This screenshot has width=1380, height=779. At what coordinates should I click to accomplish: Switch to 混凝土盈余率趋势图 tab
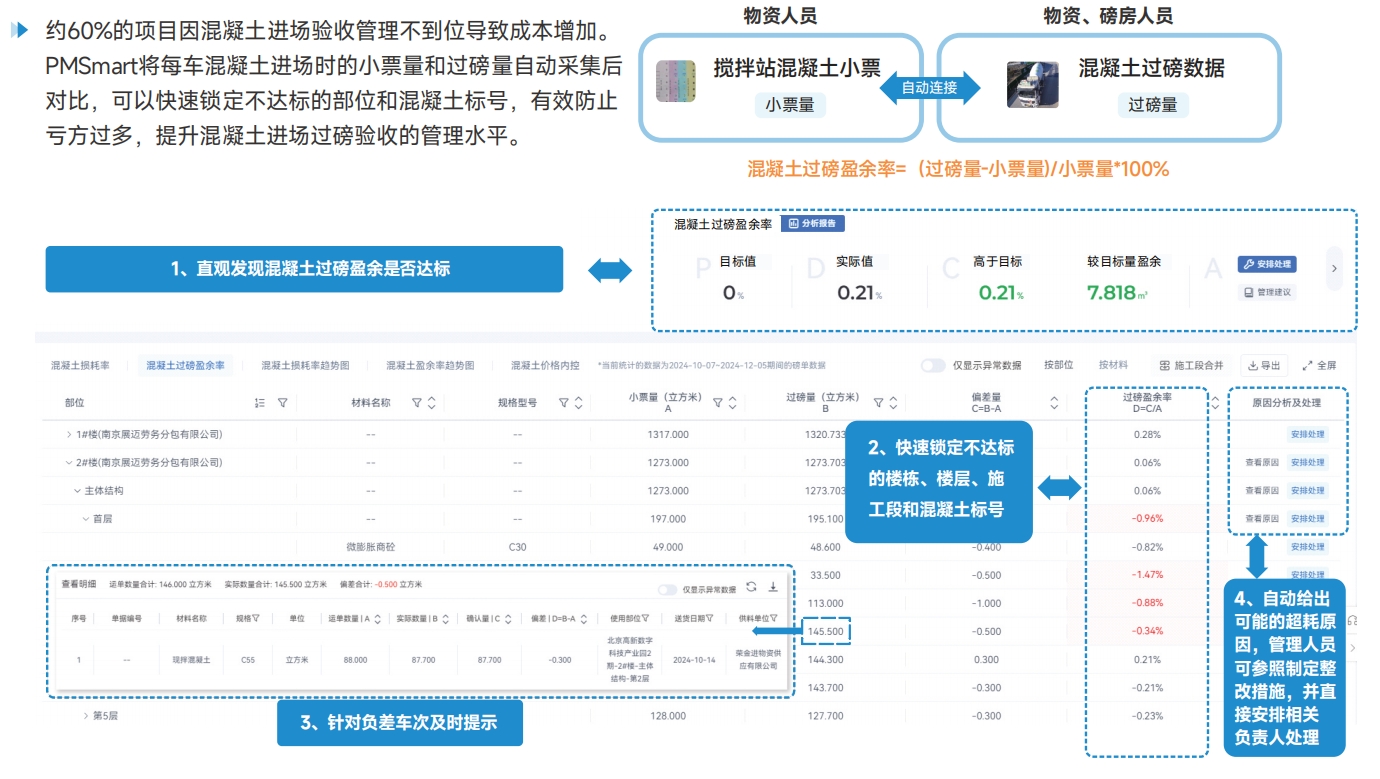(430, 366)
